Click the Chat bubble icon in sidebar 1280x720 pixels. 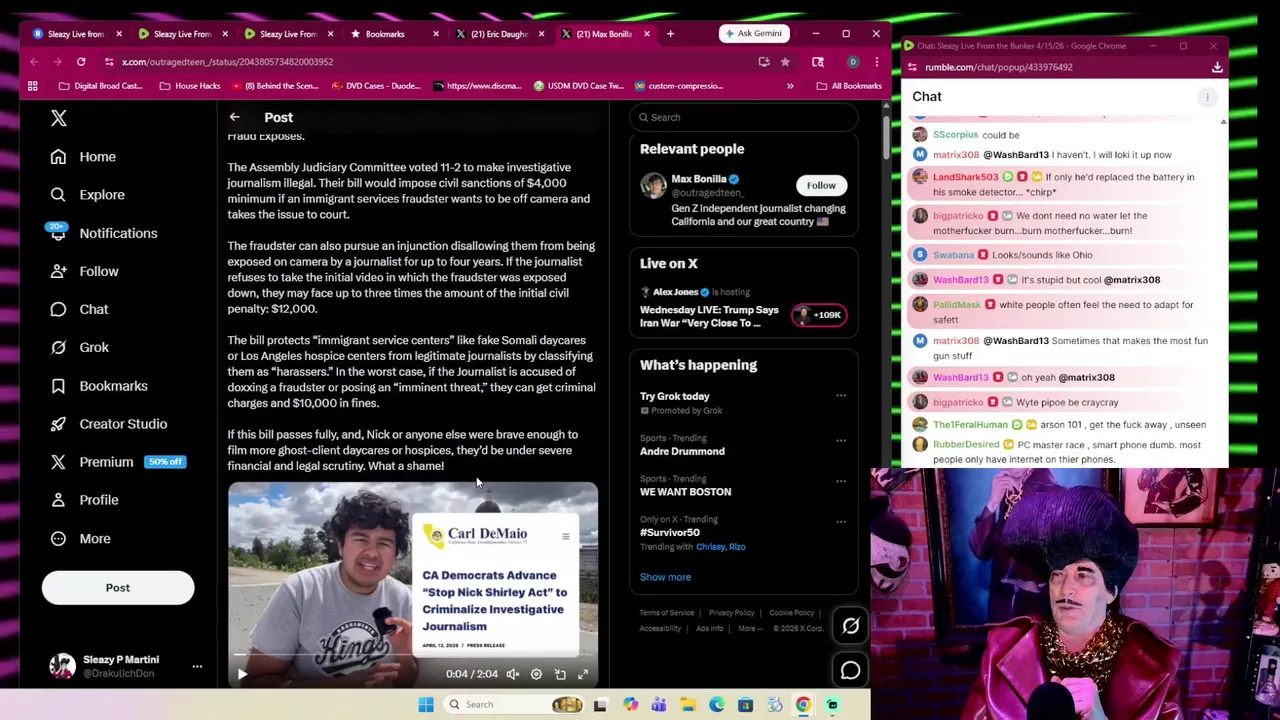pos(58,309)
